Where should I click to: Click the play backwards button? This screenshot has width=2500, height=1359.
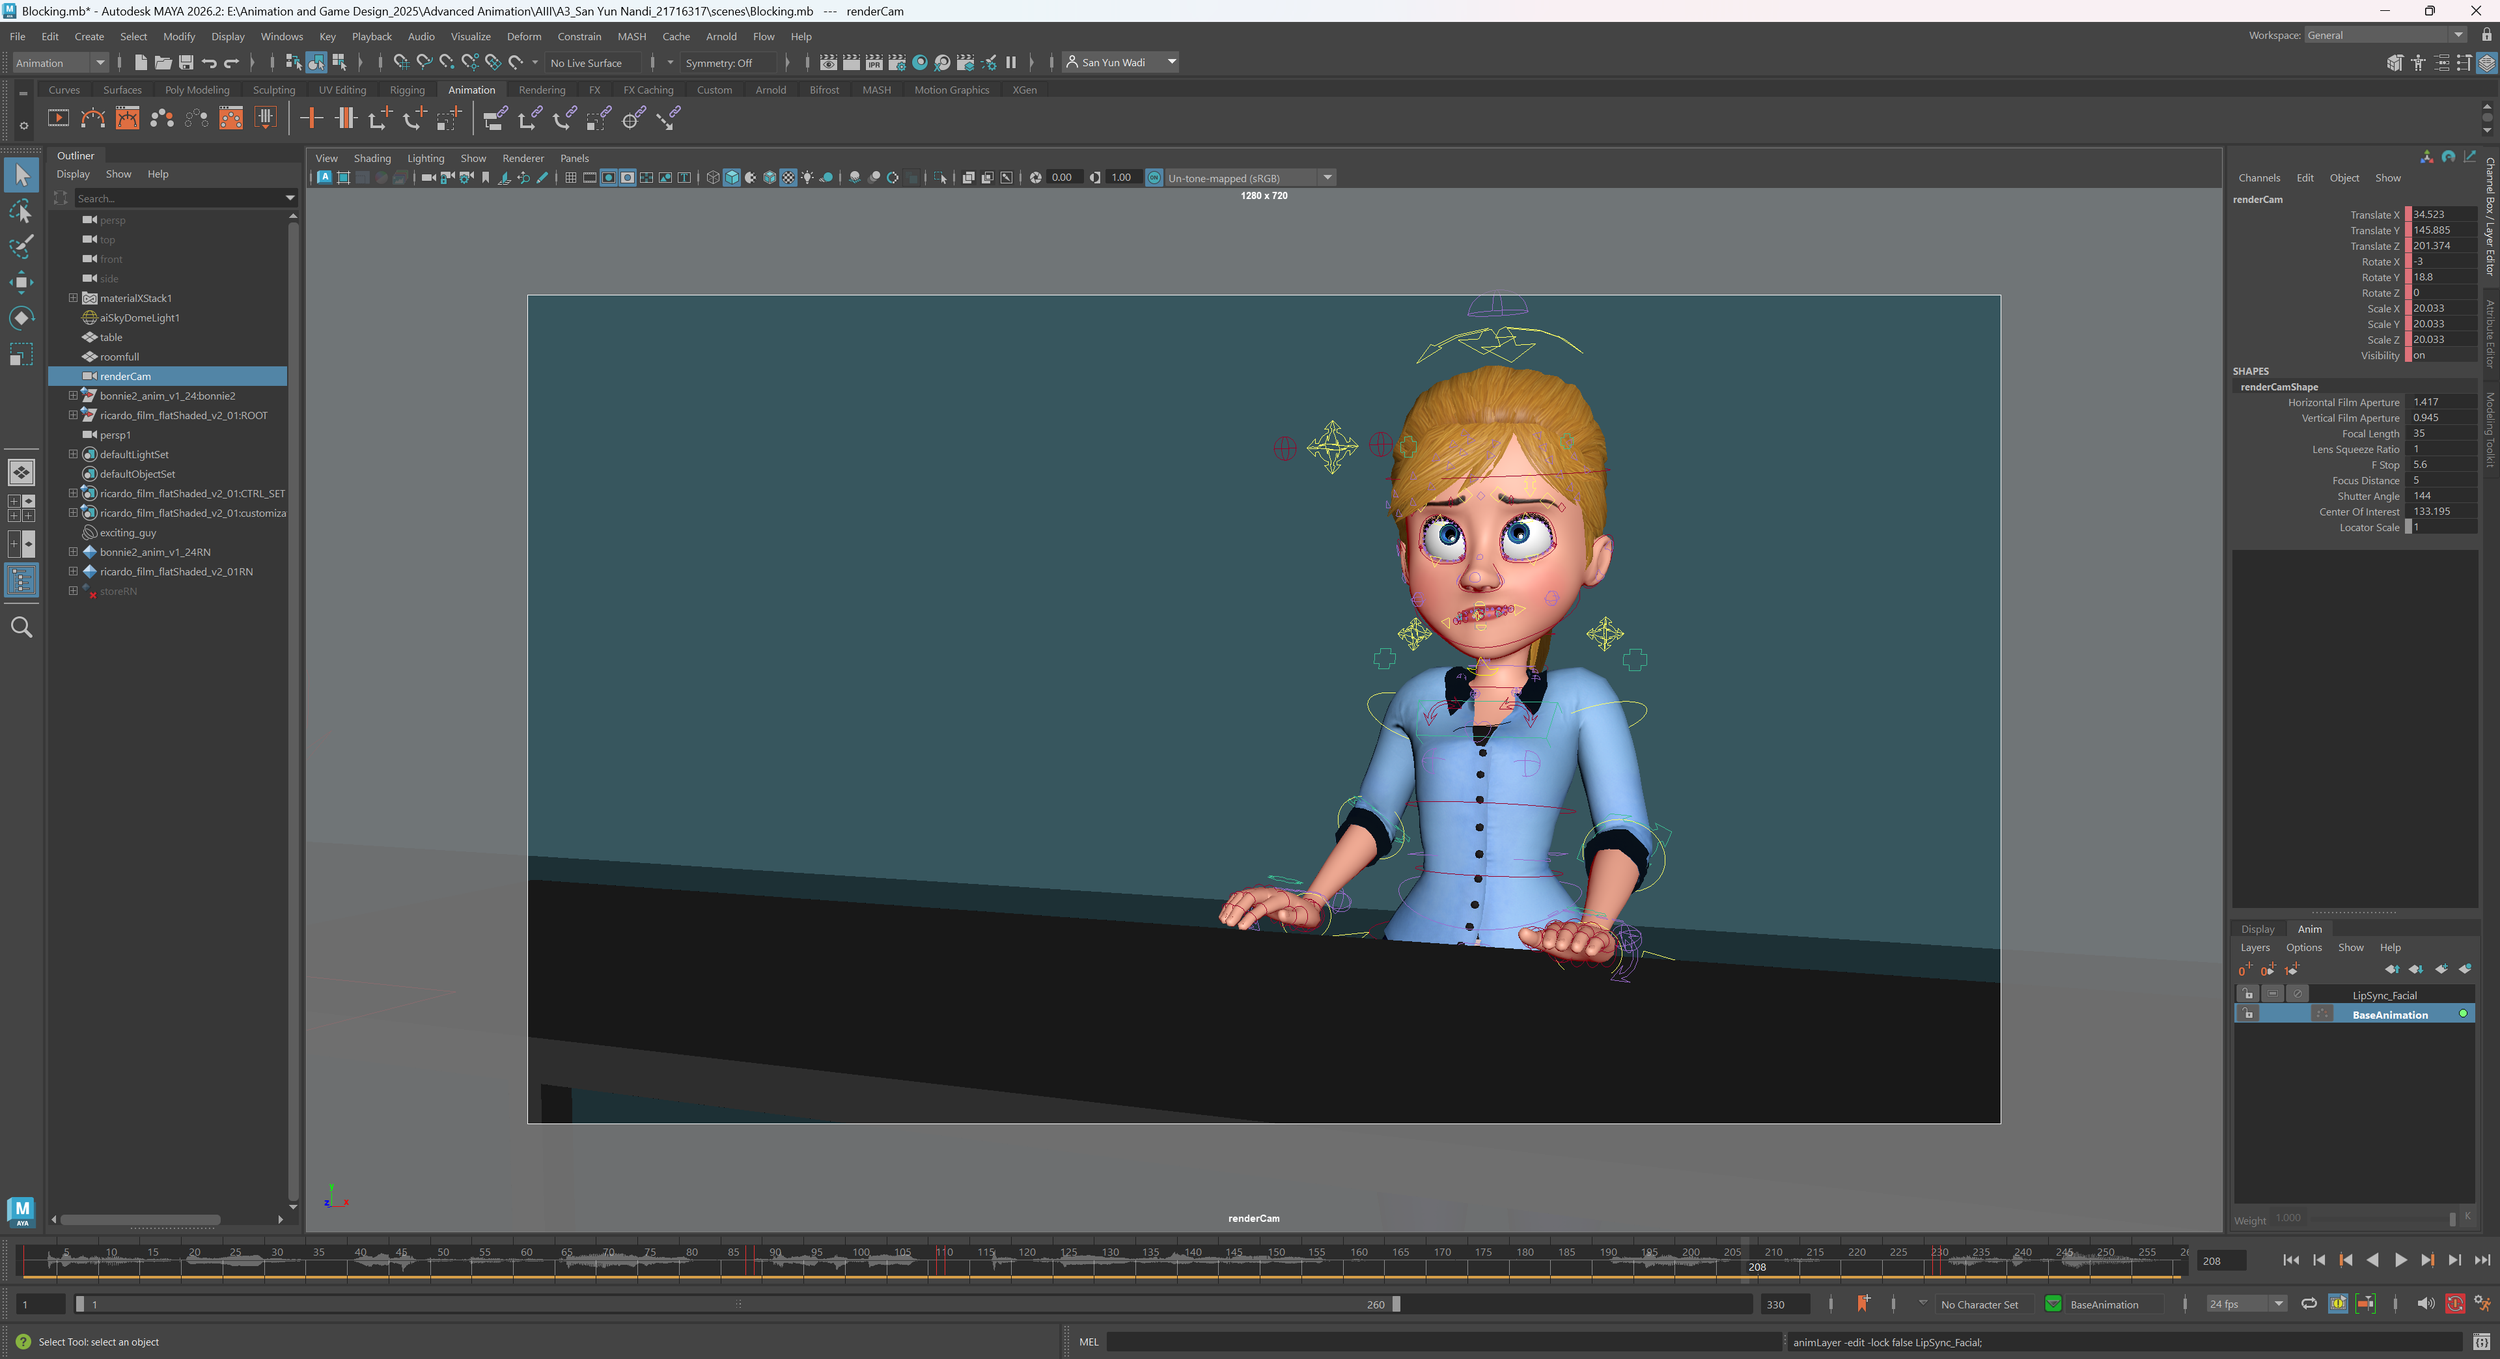pos(2373,1260)
